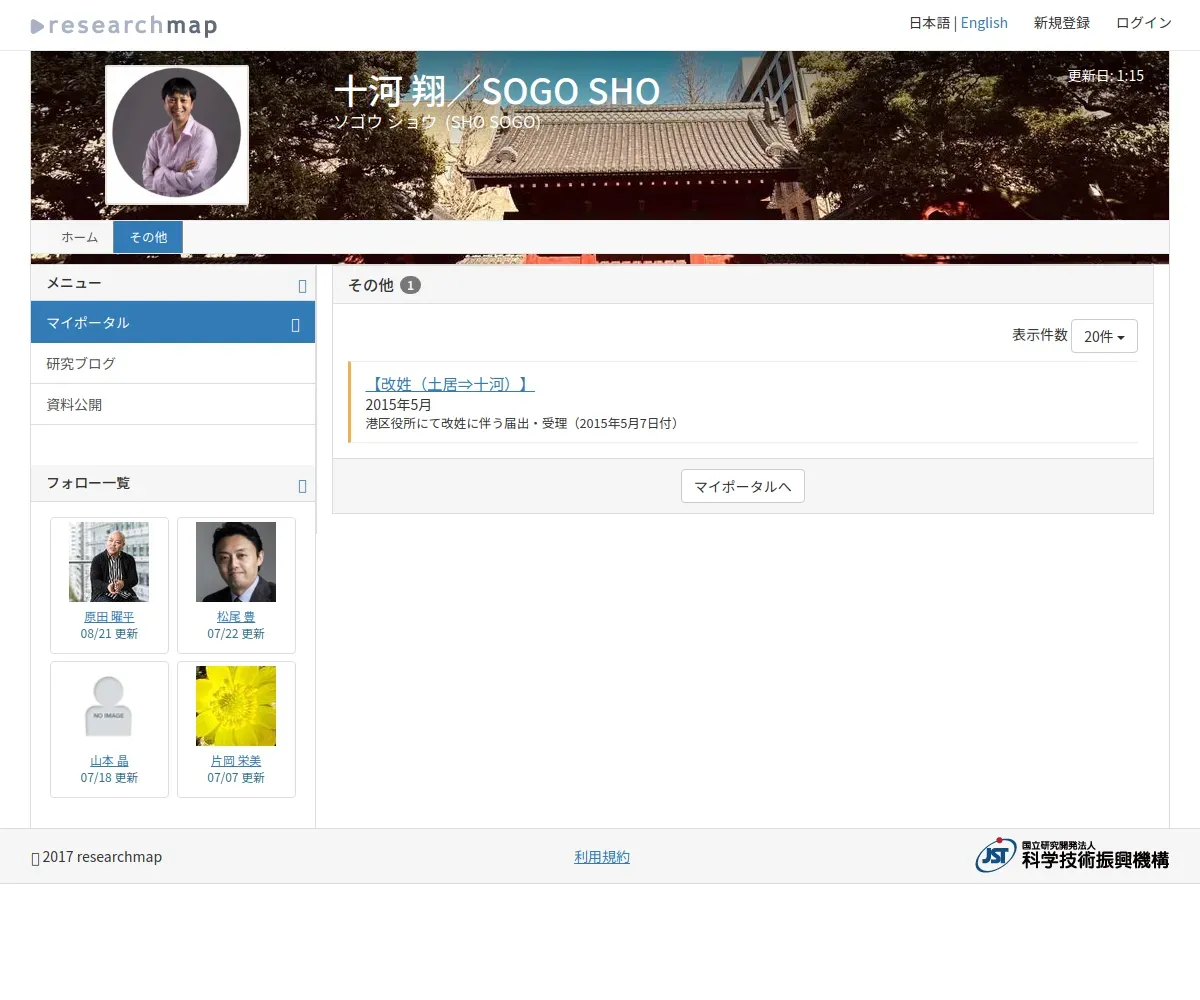Open the 利用規約 footer link
Image resolution: width=1200 pixels, height=1000 pixels.
(602, 857)
